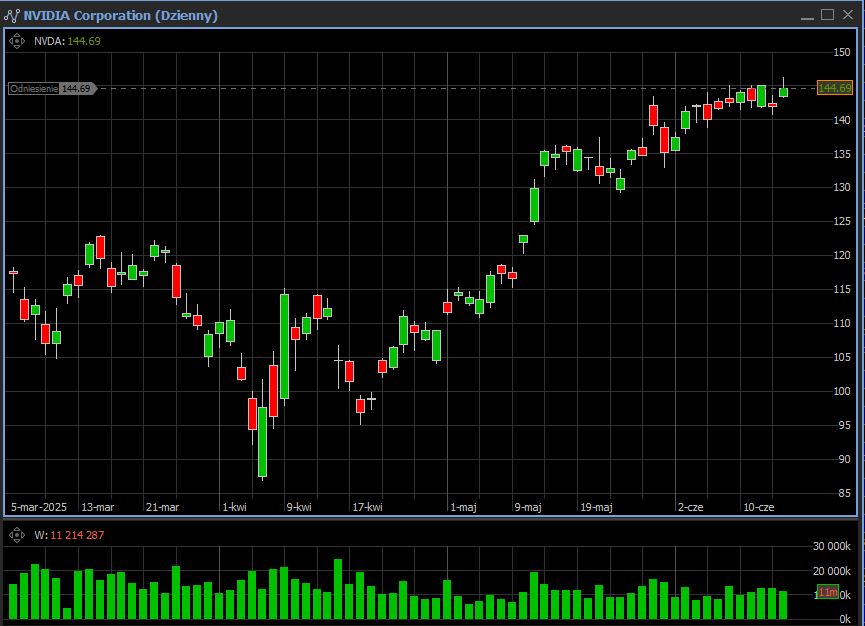Click the 11m volume axis tag
The image size is (865, 626).
coord(827,592)
